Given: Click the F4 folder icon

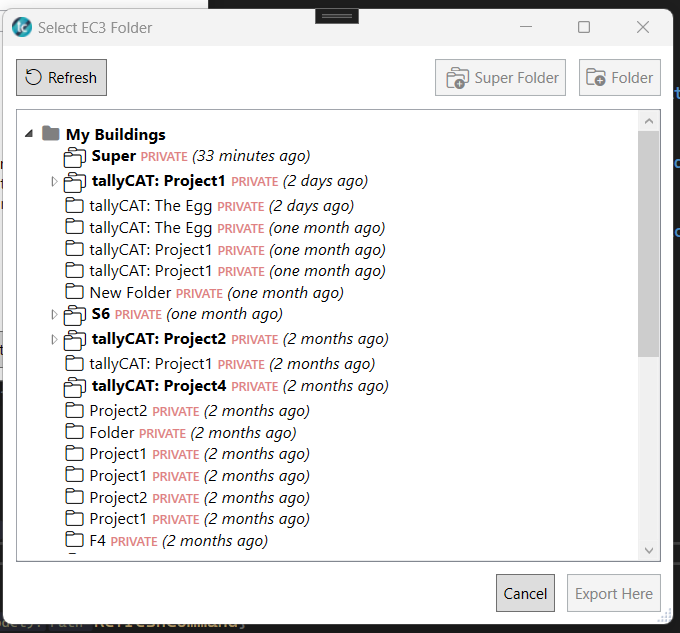Looking at the screenshot, I should (x=74, y=540).
